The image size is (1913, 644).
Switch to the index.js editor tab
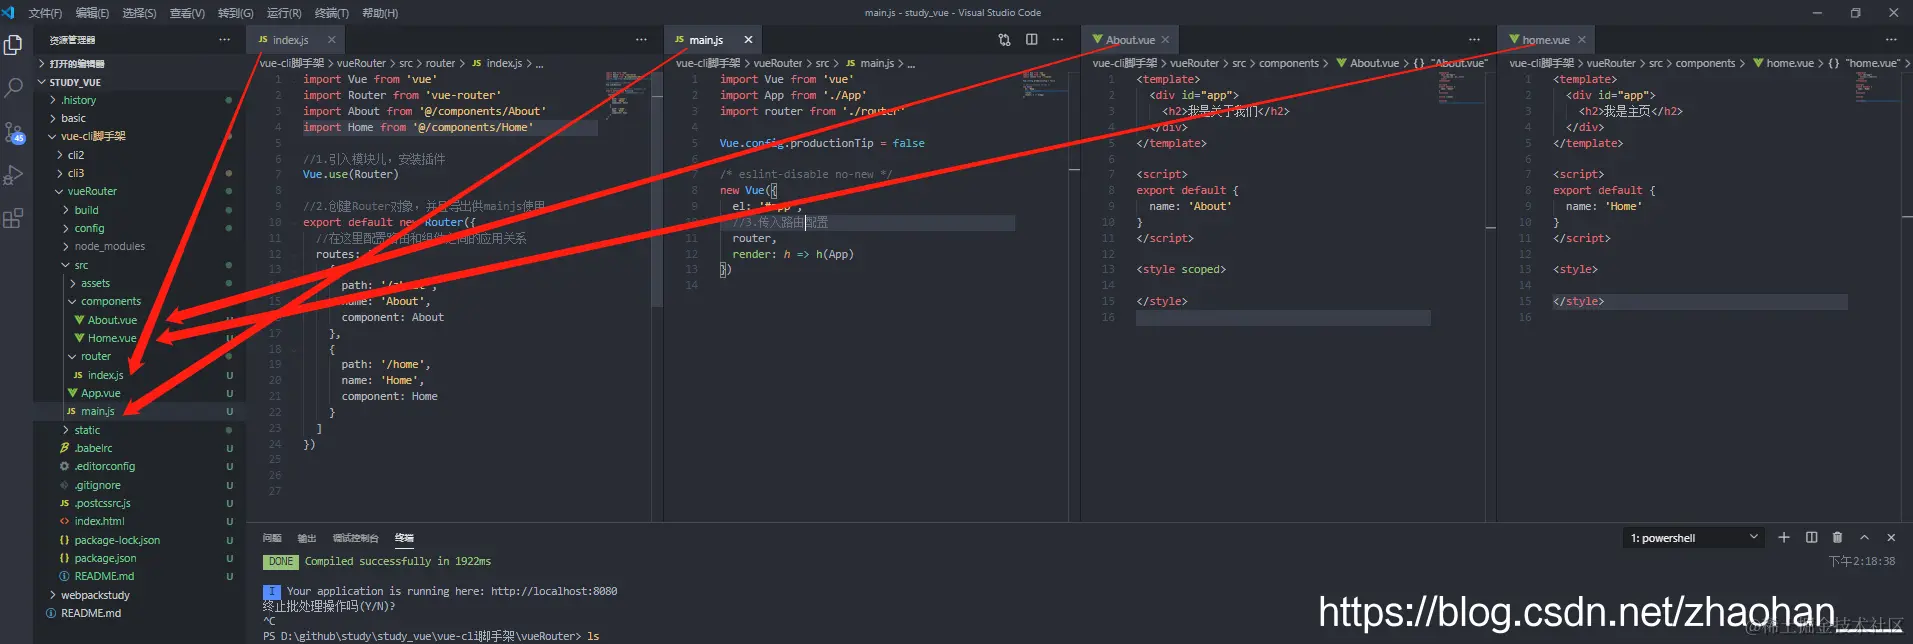(x=290, y=40)
